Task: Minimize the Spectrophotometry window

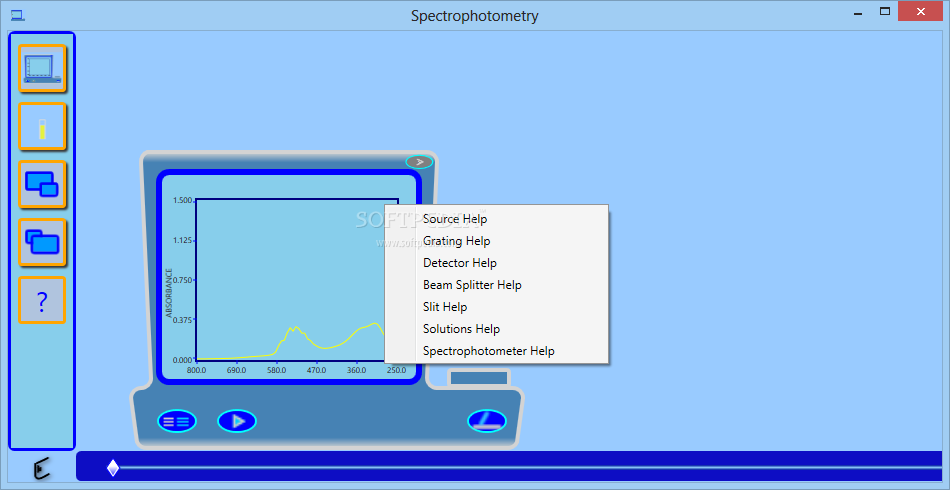Action: (857, 12)
